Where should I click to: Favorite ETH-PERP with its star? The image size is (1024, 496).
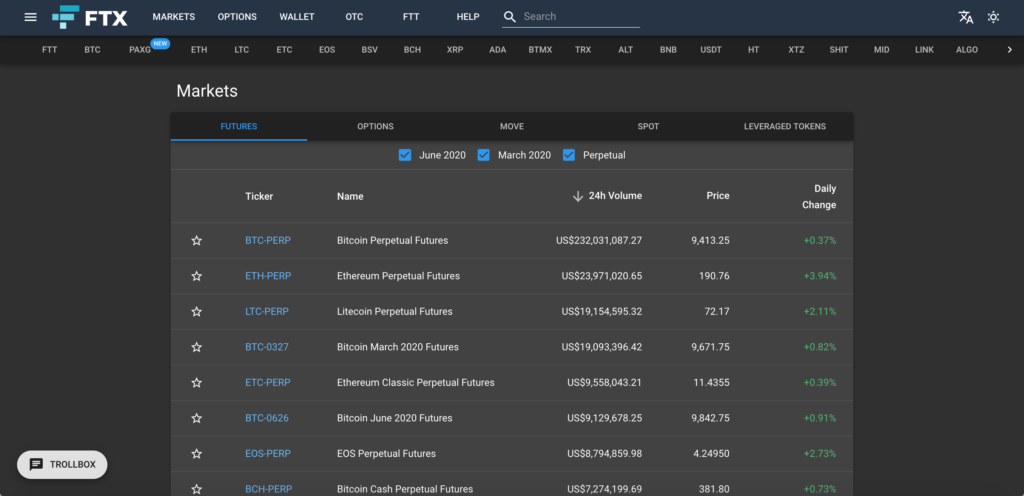point(197,276)
